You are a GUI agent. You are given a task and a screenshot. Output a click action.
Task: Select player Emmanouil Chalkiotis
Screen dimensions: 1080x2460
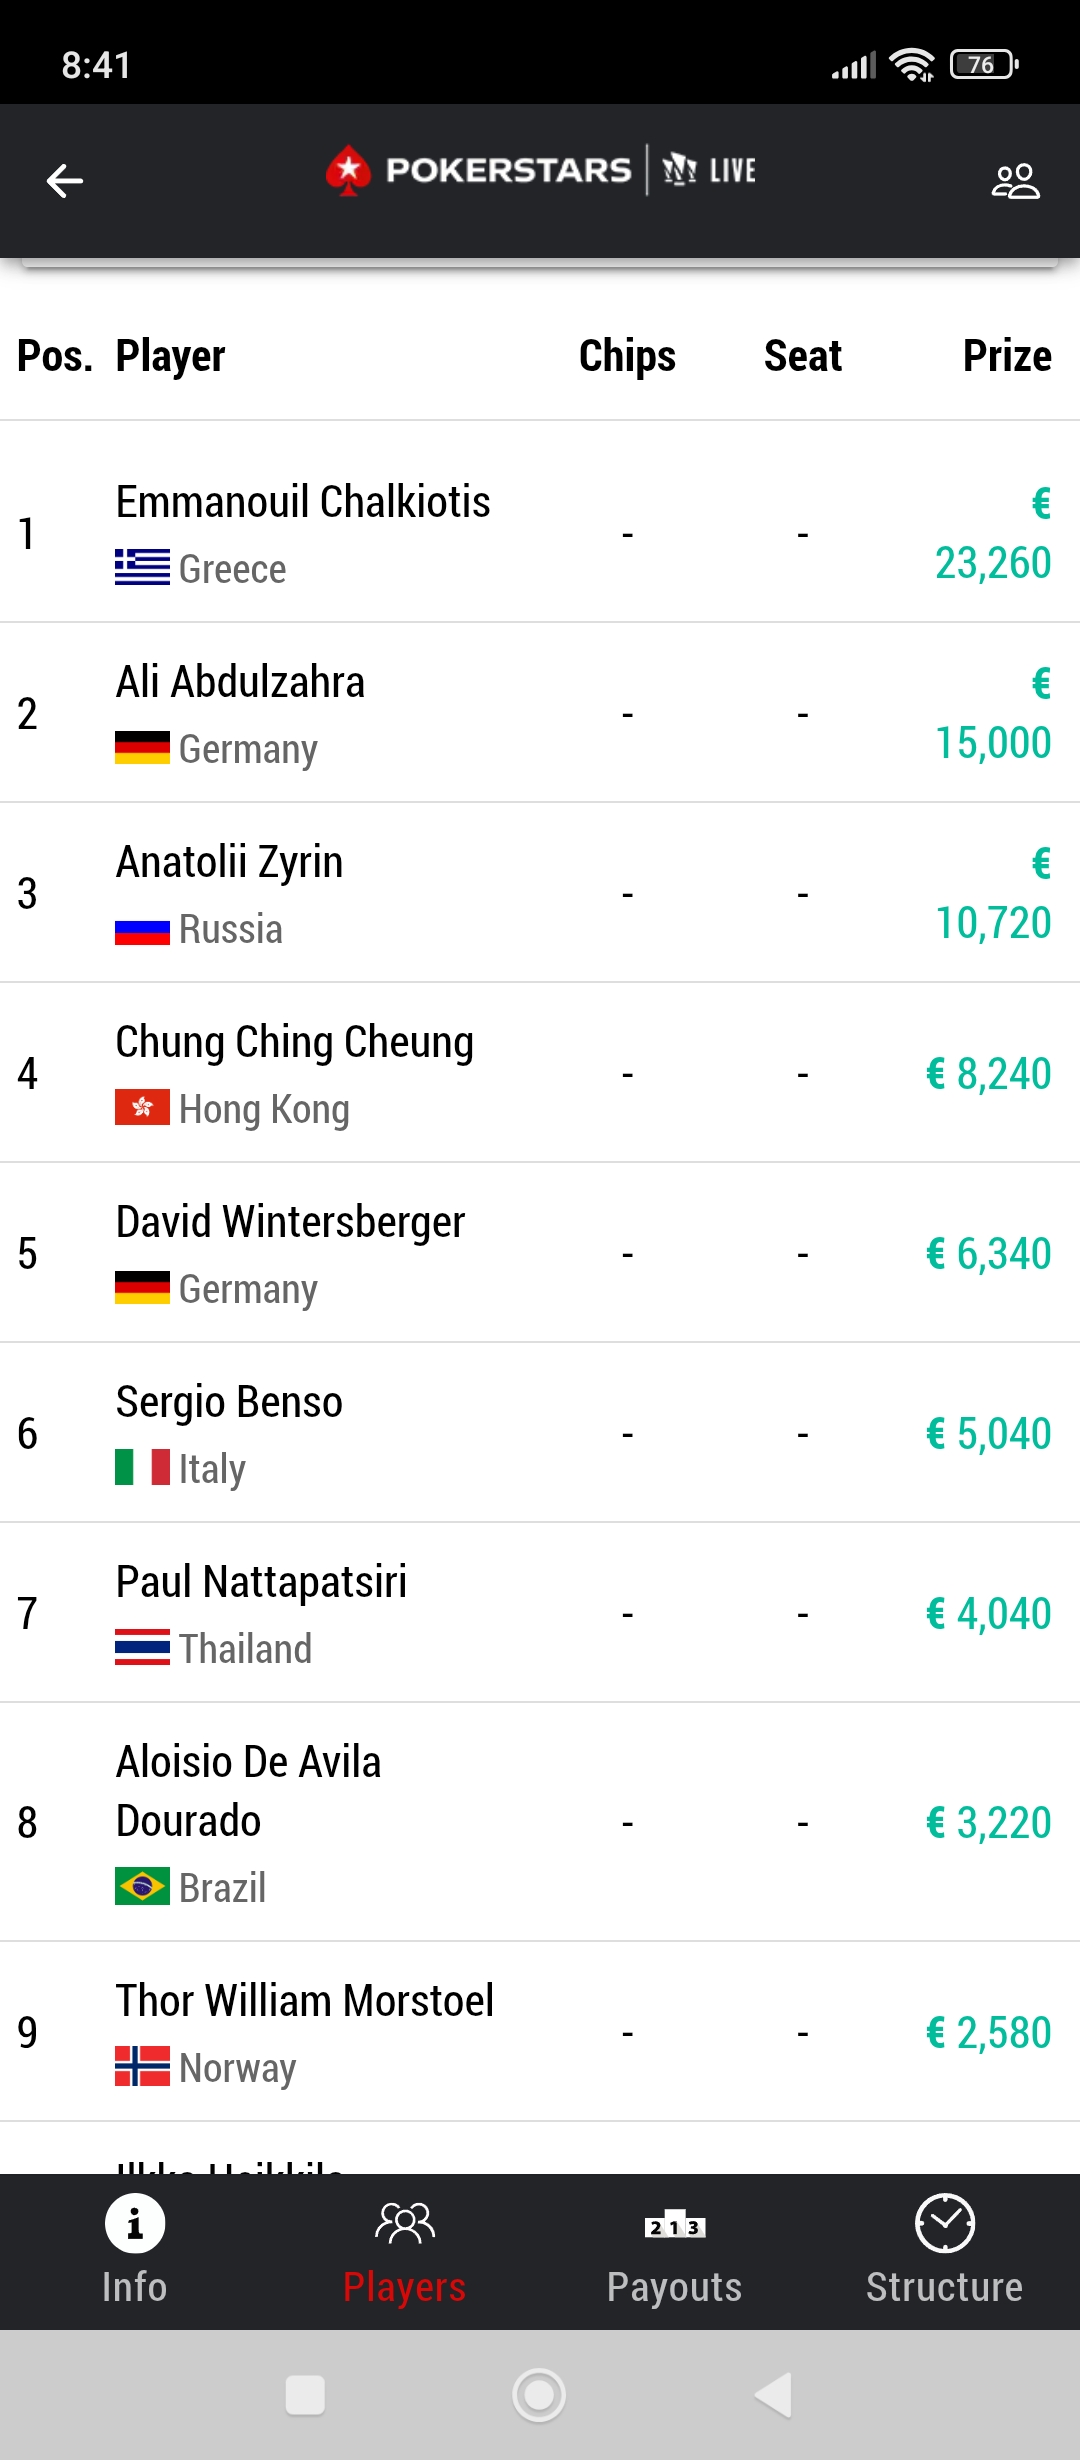(x=303, y=502)
